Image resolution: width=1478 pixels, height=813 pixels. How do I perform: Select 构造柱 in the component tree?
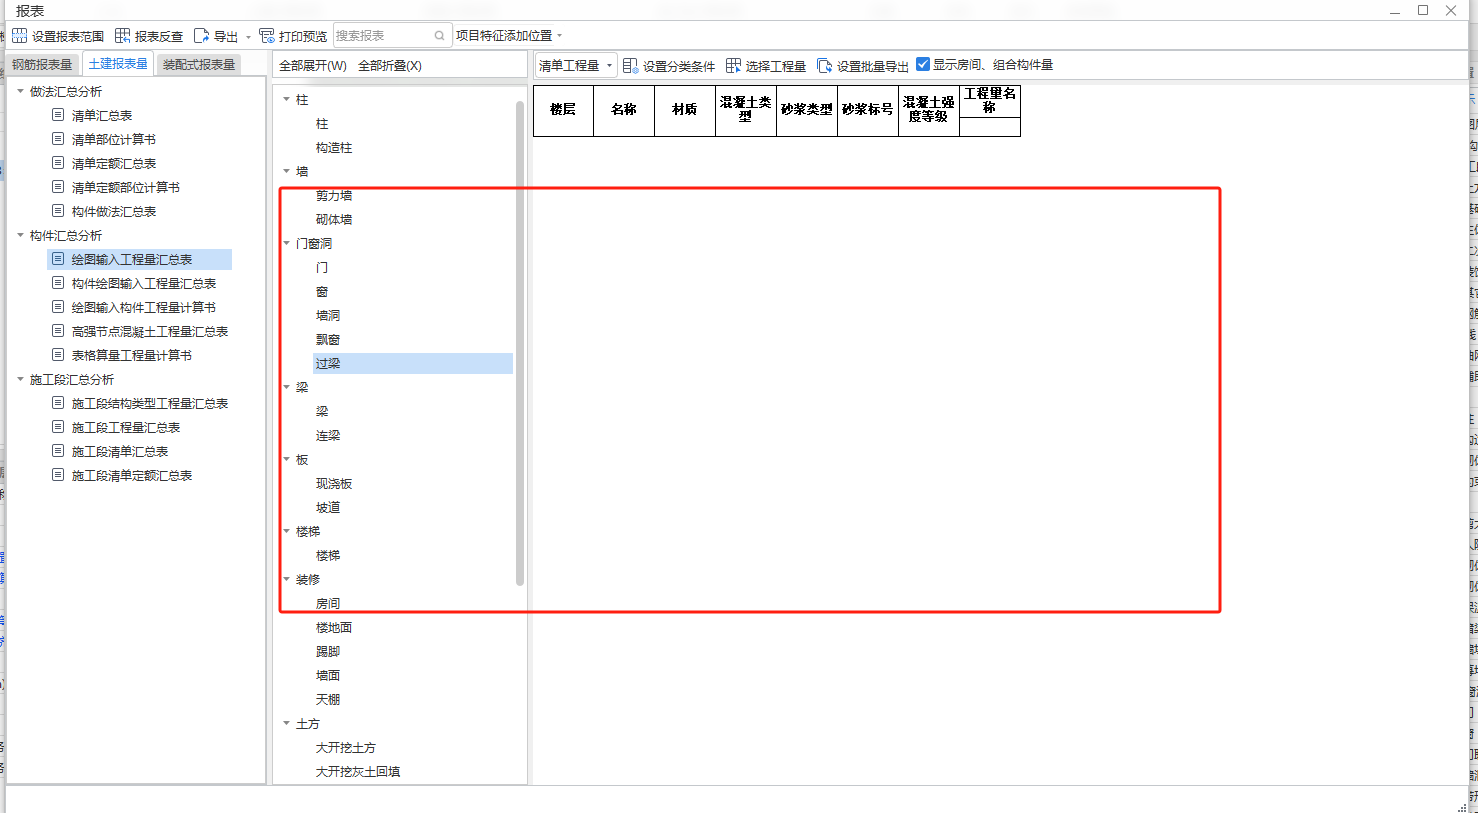(334, 147)
